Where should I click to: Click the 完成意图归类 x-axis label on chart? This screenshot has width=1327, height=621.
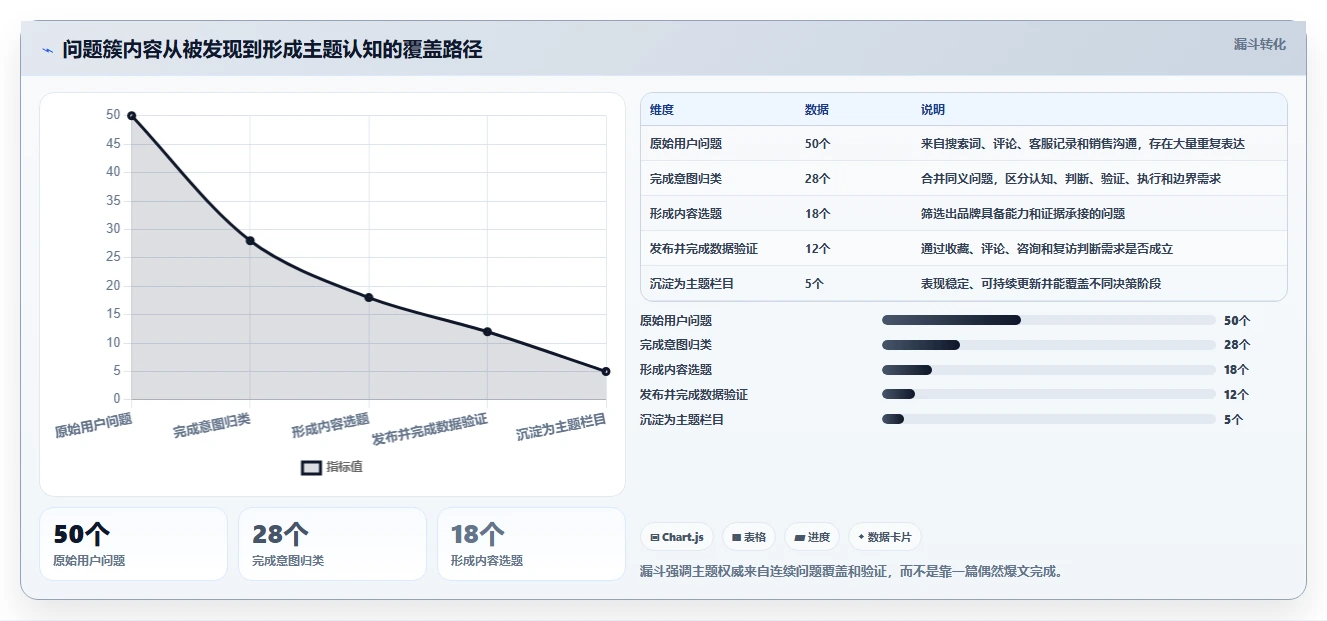[x=212, y=426]
